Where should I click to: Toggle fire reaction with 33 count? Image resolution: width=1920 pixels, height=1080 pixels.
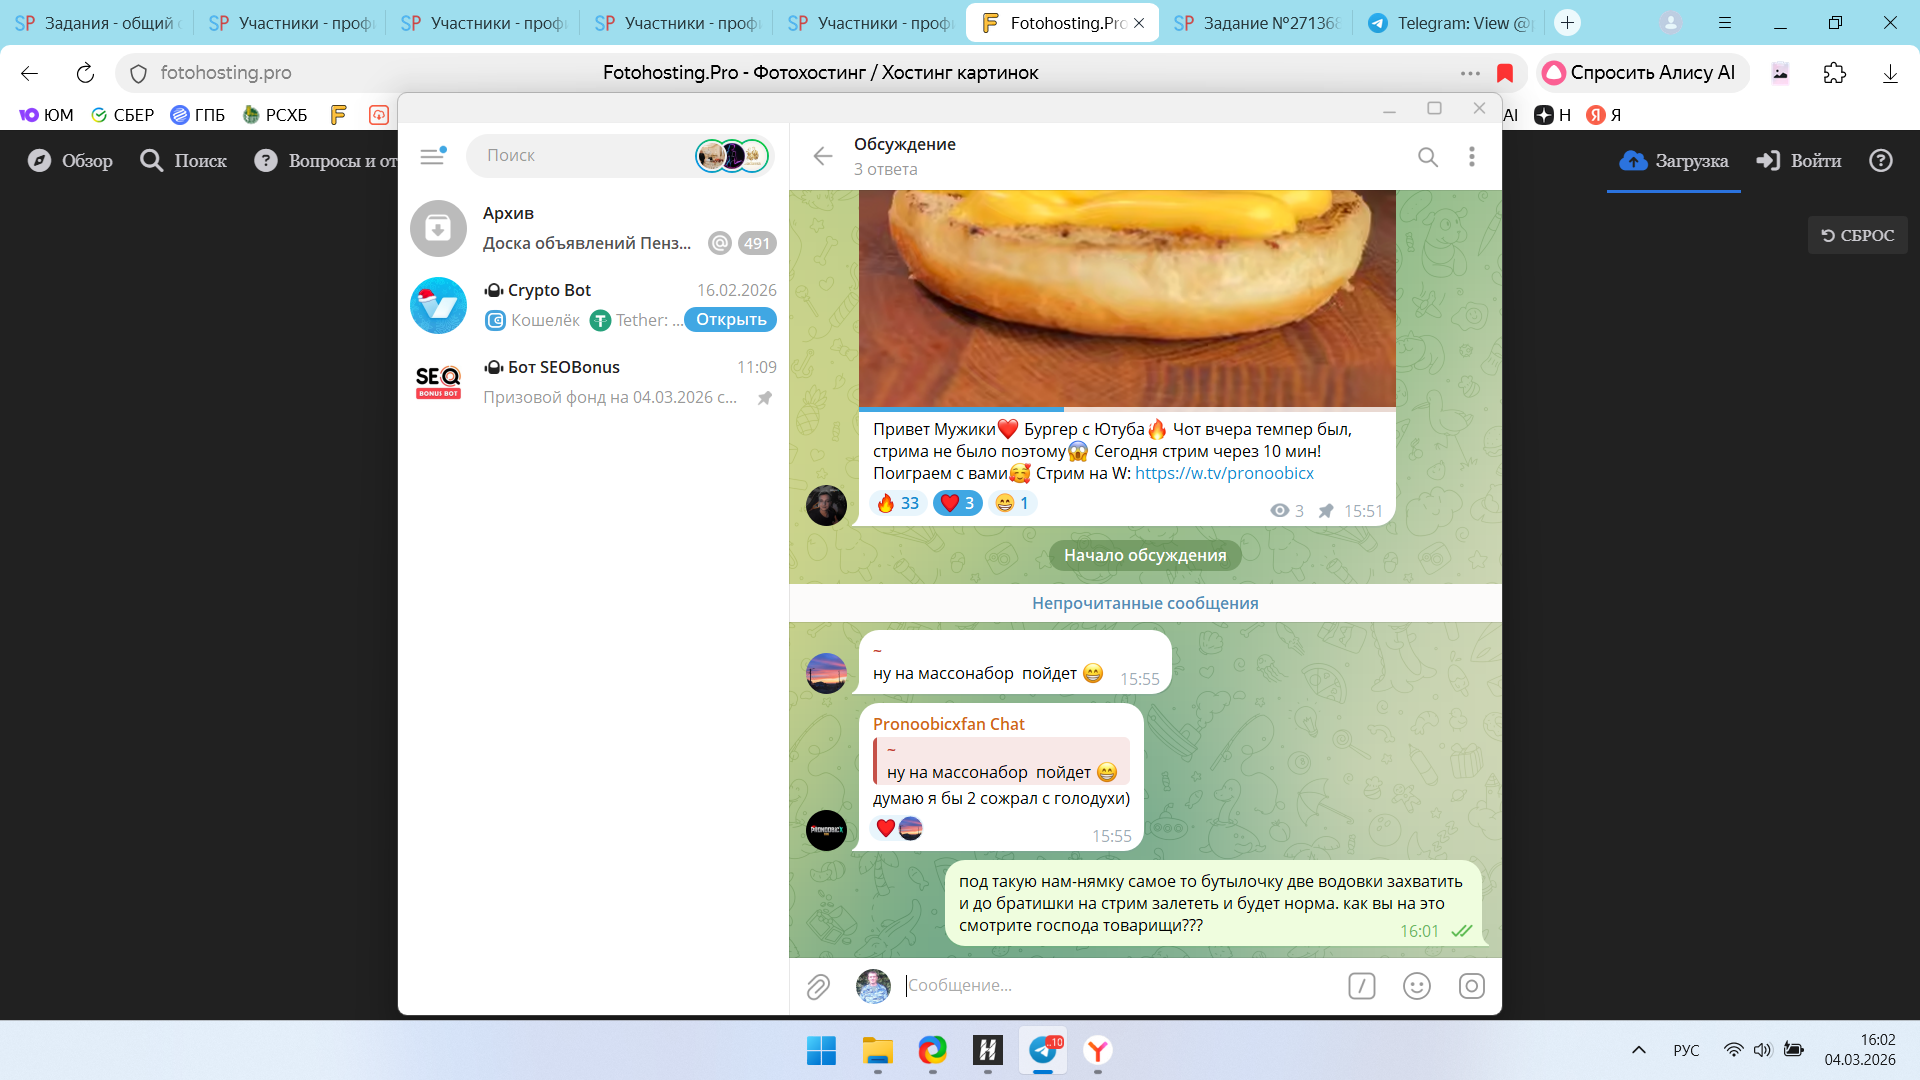click(x=897, y=503)
